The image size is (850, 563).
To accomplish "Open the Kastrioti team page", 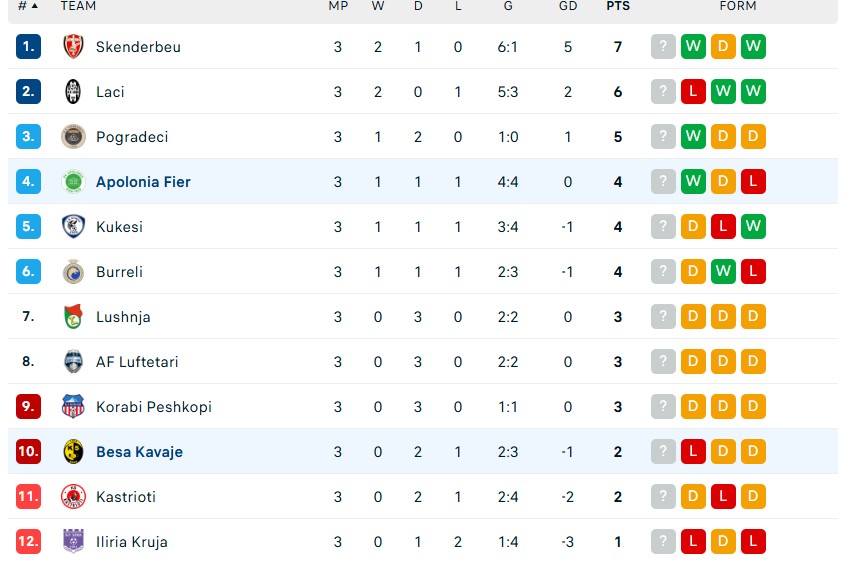I will 125,497.
